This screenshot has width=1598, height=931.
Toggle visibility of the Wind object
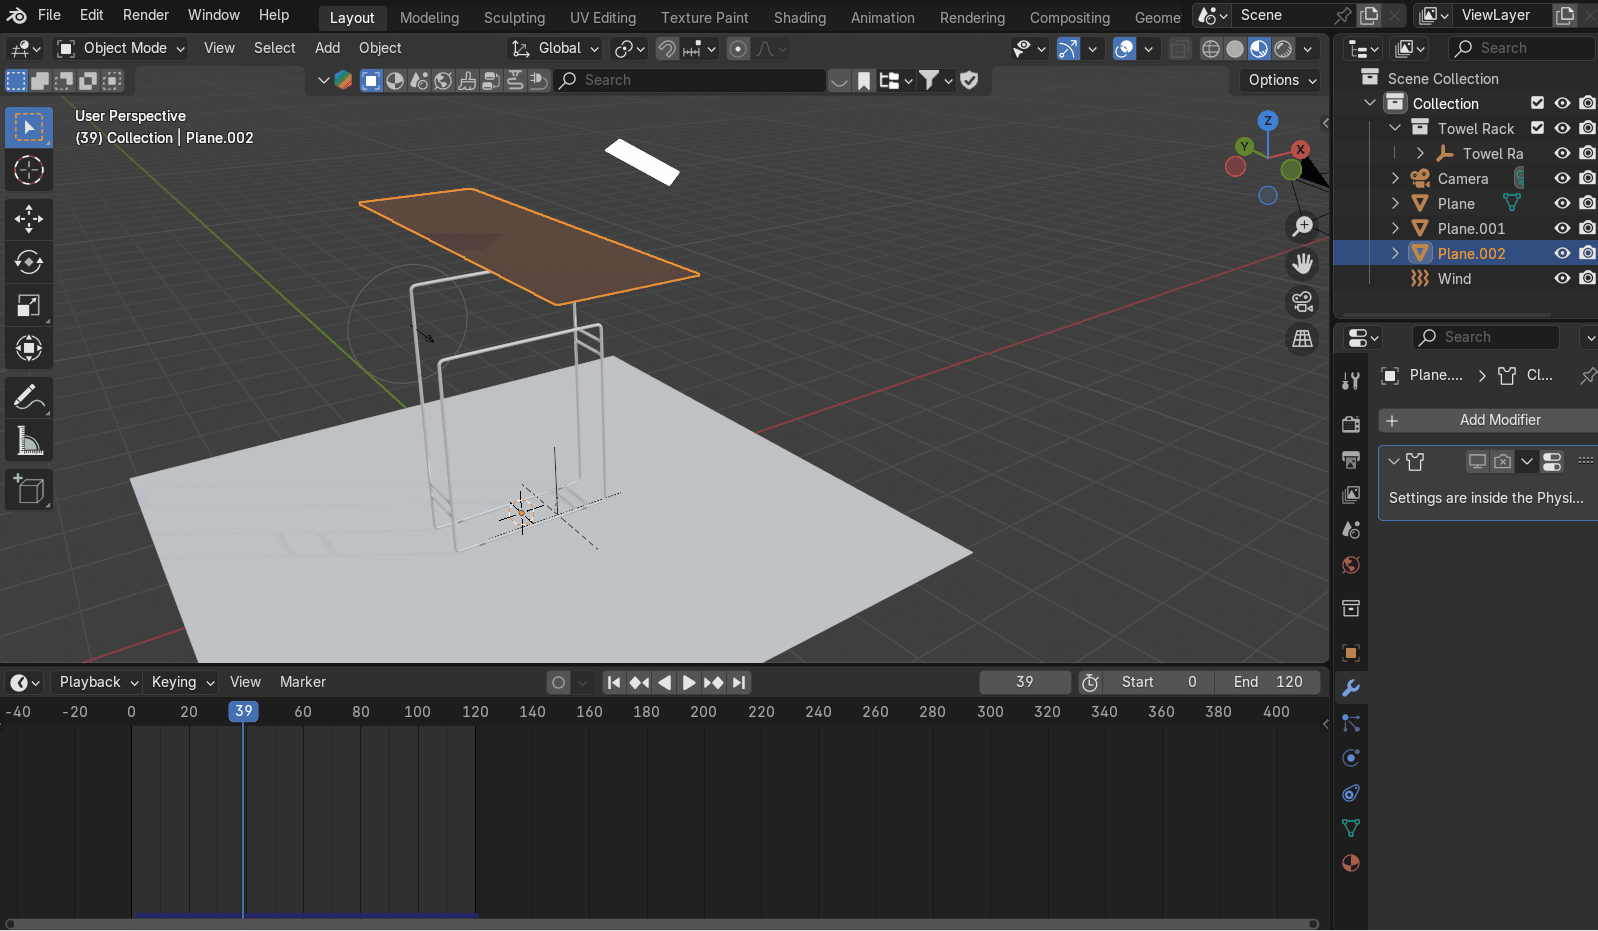(x=1562, y=278)
